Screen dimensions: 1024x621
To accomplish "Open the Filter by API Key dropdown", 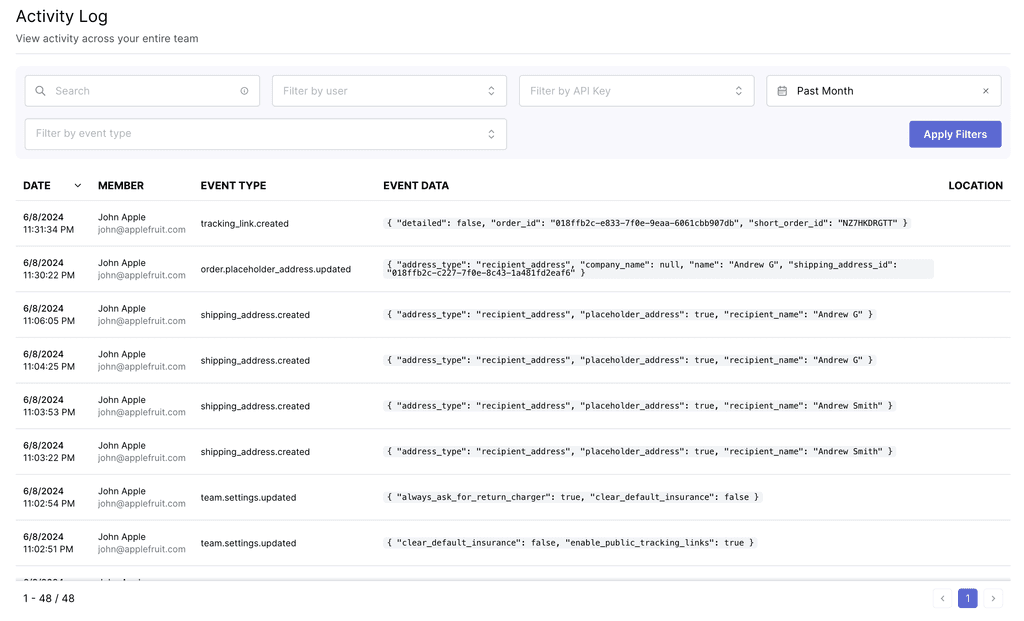I will click(x=637, y=91).
